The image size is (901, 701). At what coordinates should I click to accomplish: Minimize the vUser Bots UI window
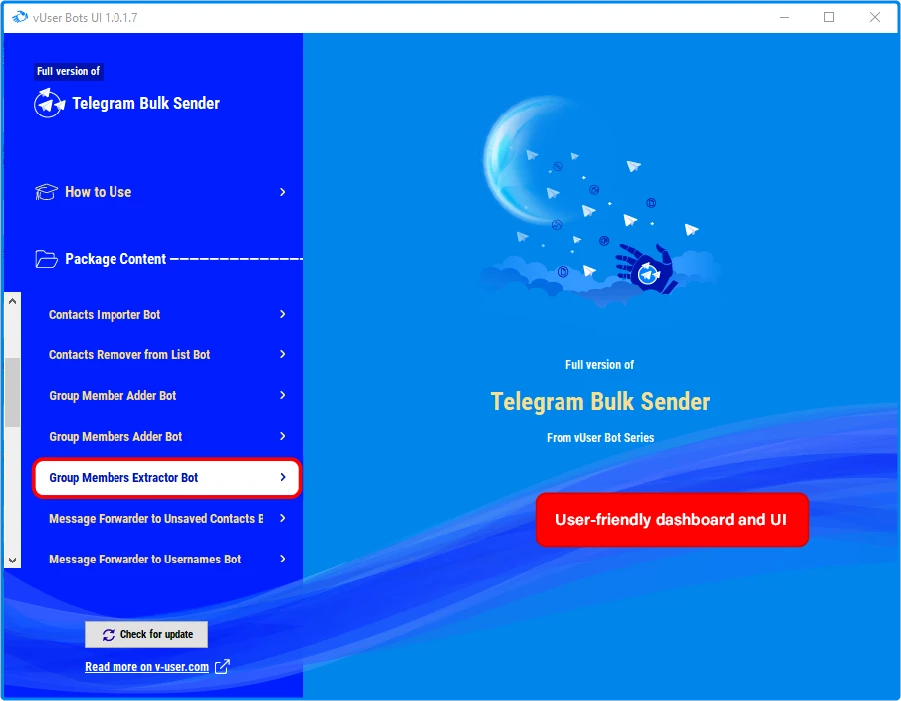pyautogui.click(x=784, y=17)
